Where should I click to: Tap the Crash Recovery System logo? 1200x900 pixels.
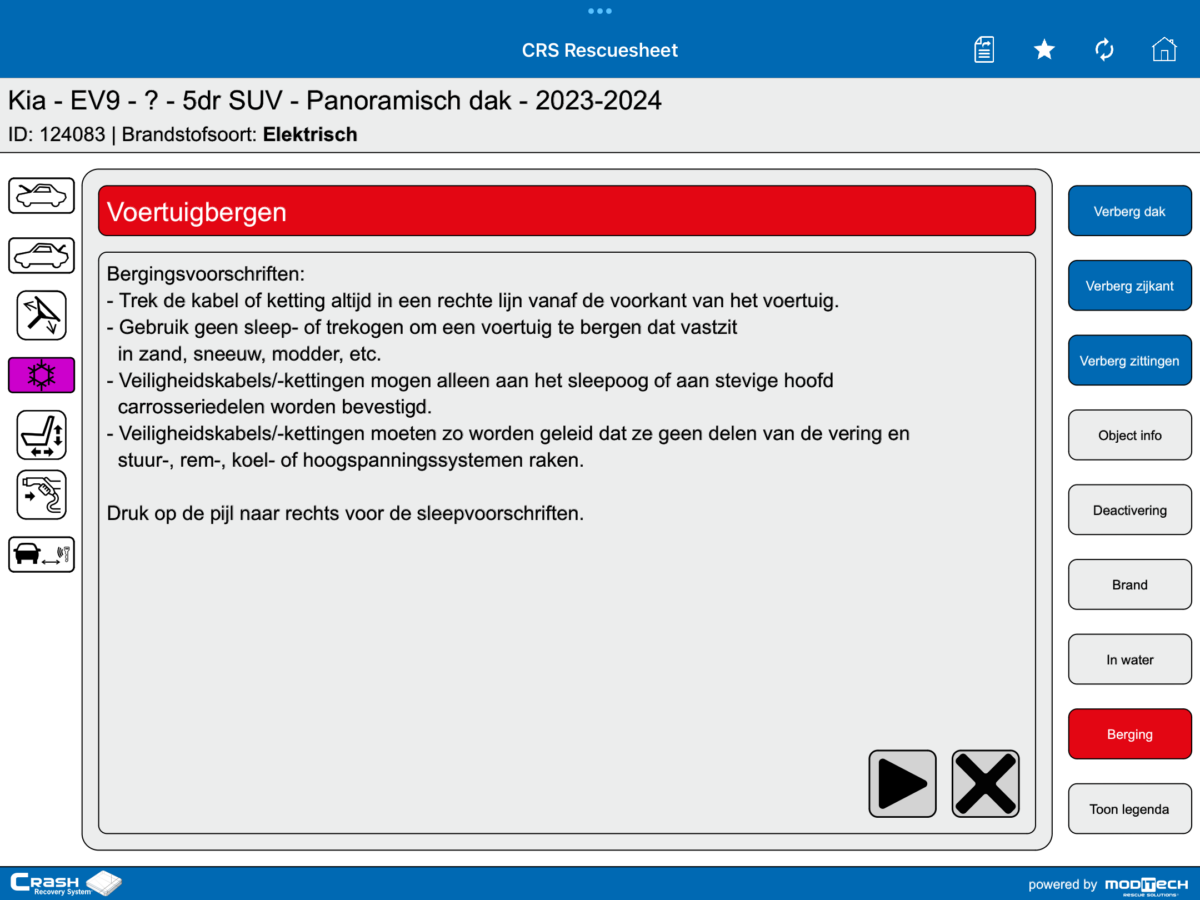[x=65, y=883]
